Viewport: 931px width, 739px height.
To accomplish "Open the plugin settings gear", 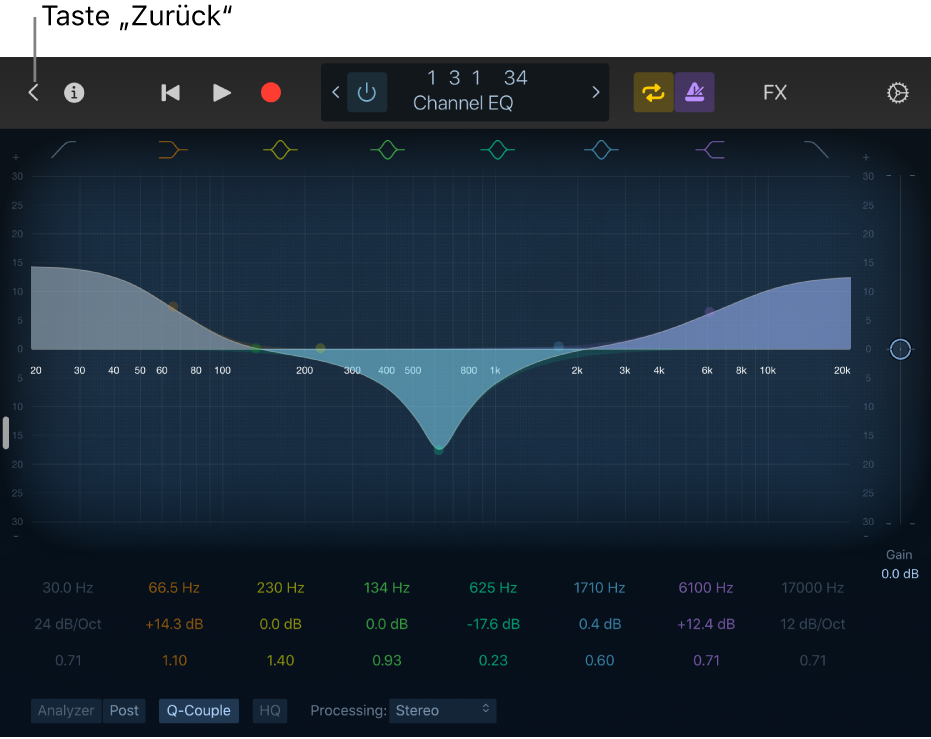I will [897, 92].
